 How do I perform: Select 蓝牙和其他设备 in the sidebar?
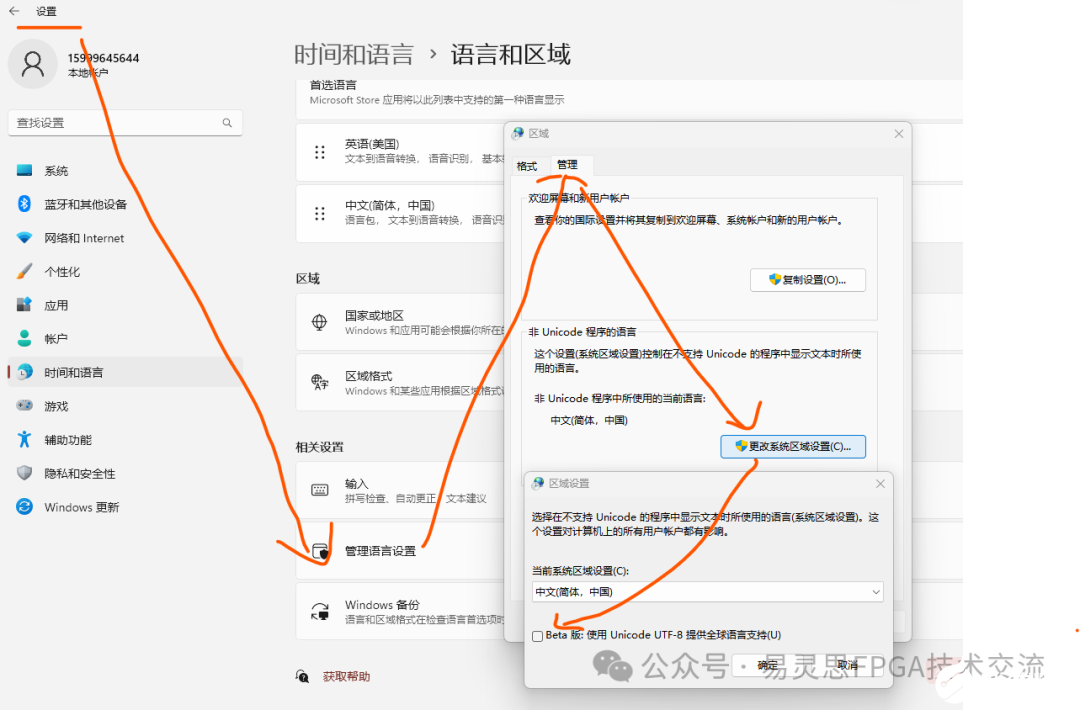(86, 204)
